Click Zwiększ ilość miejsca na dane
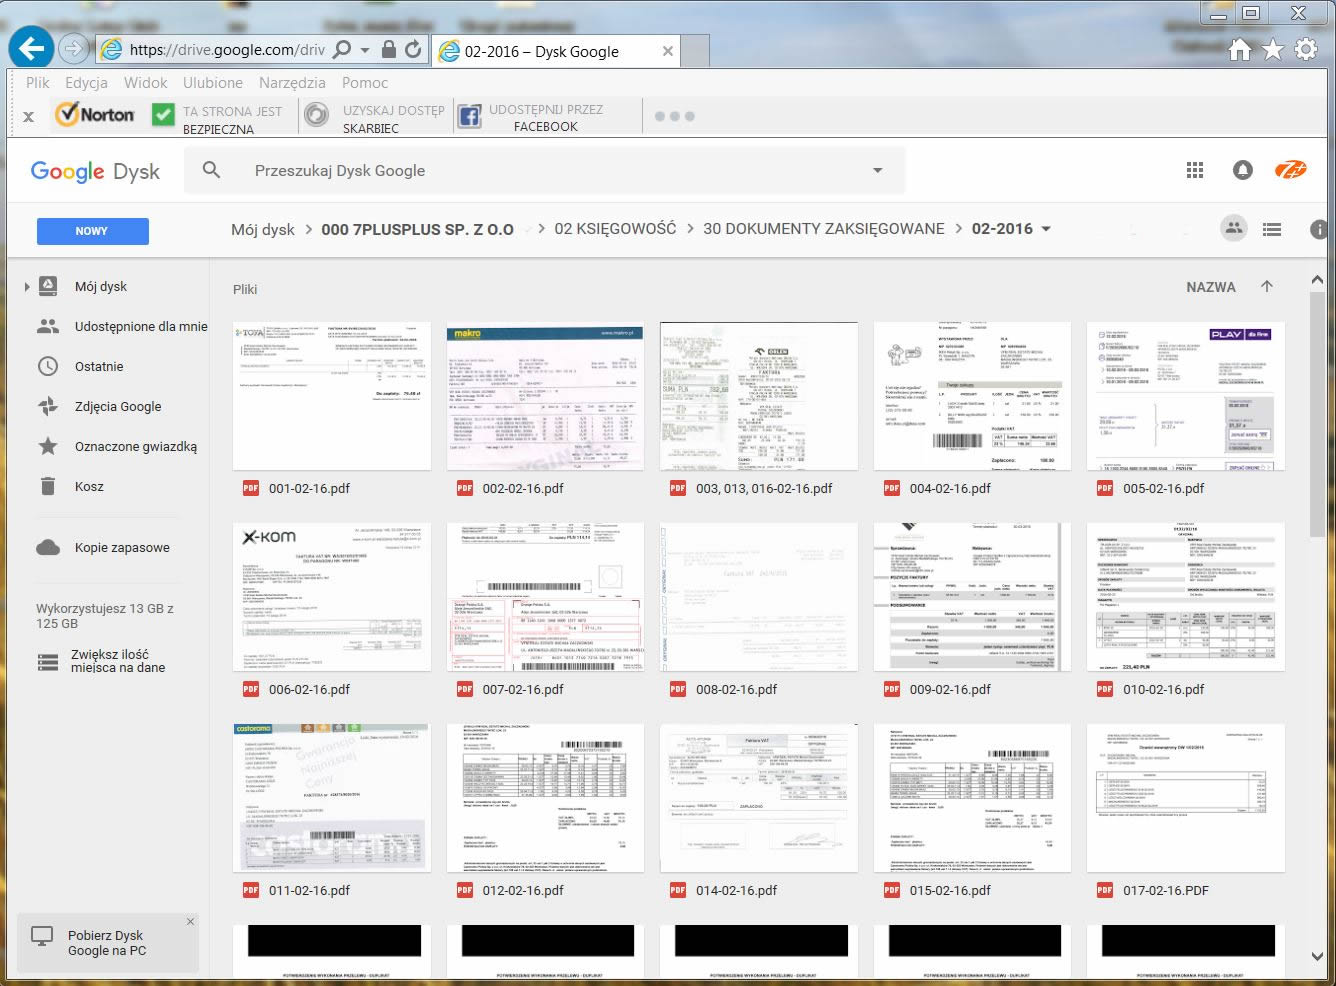Image resolution: width=1336 pixels, height=986 pixels. click(118, 661)
